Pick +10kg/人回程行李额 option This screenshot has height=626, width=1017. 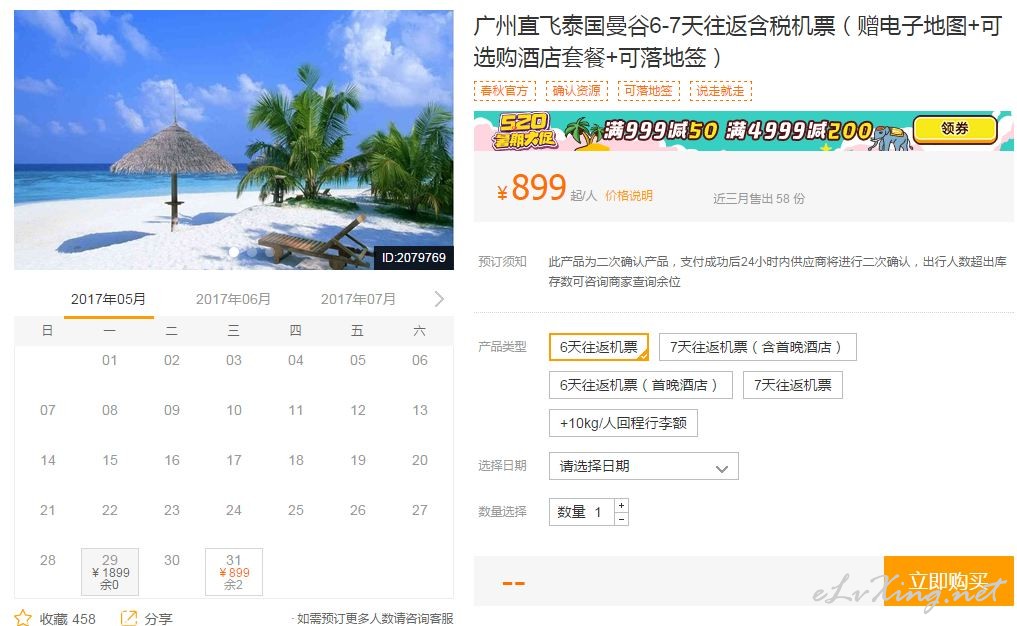pyautogui.click(x=623, y=423)
